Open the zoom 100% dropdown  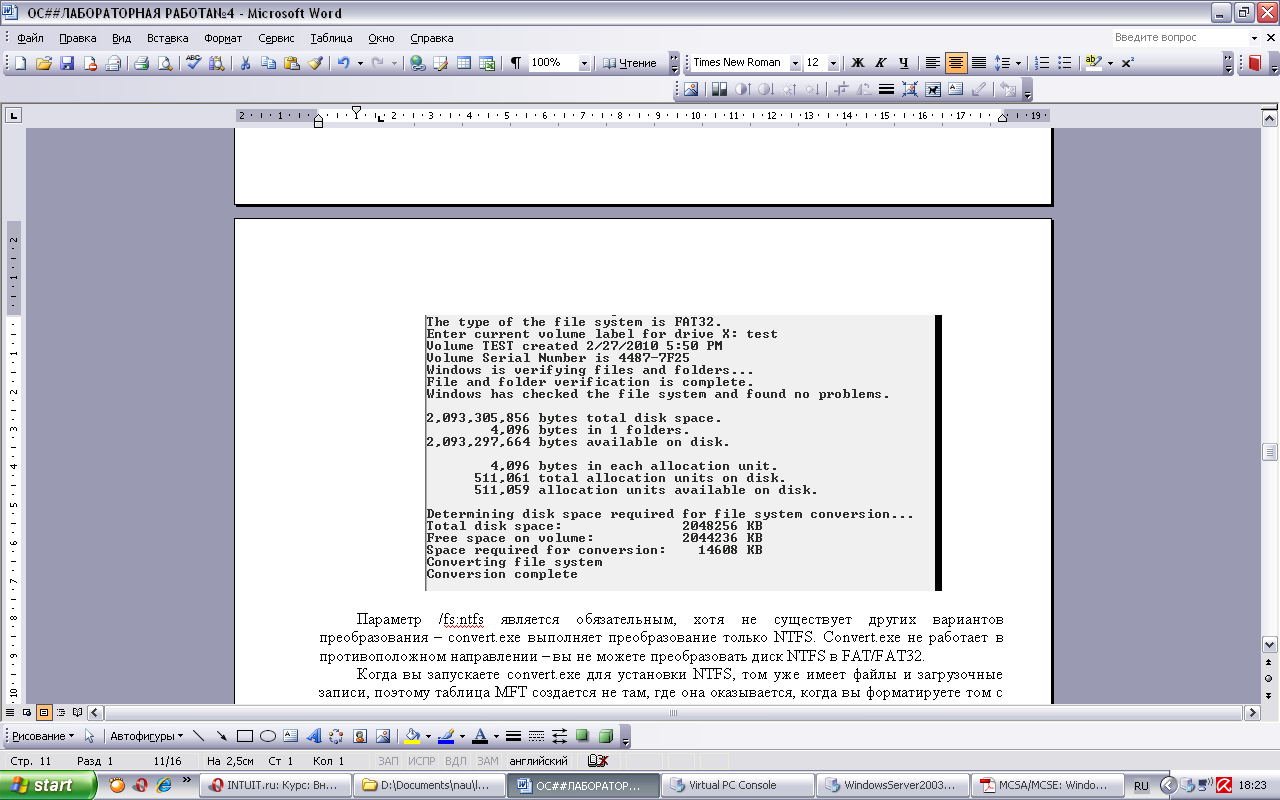pyautogui.click(x=585, y=63)
